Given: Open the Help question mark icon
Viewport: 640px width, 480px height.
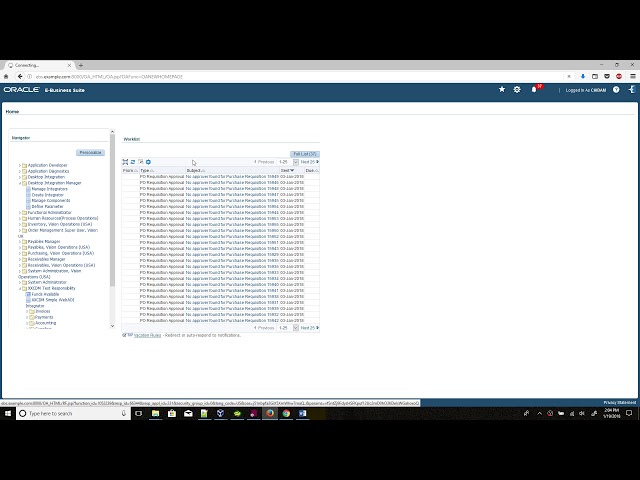Looking at the screenshot, I should (616, 89).
